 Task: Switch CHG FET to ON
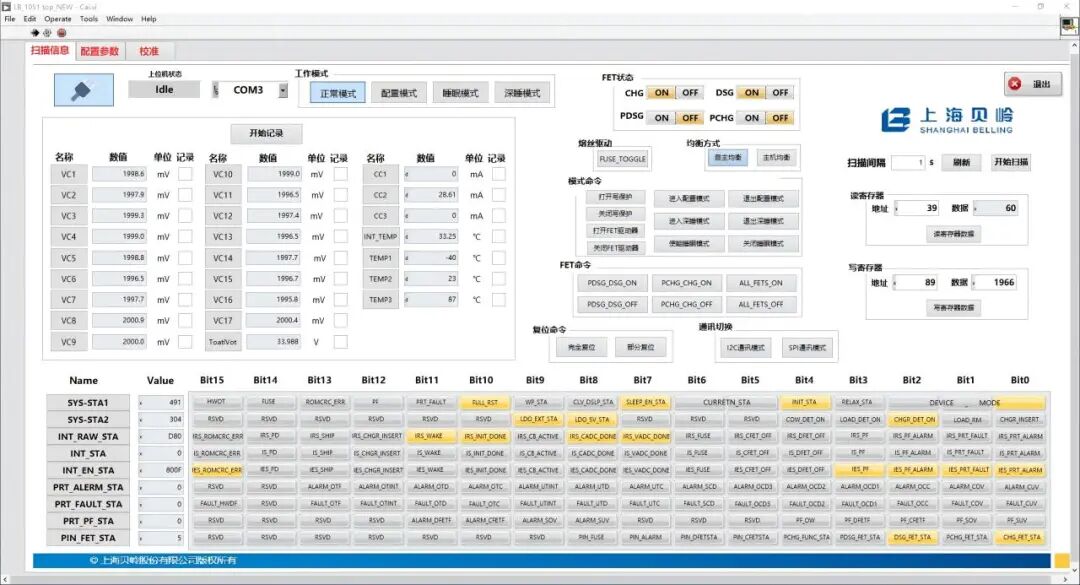point(661,92)
